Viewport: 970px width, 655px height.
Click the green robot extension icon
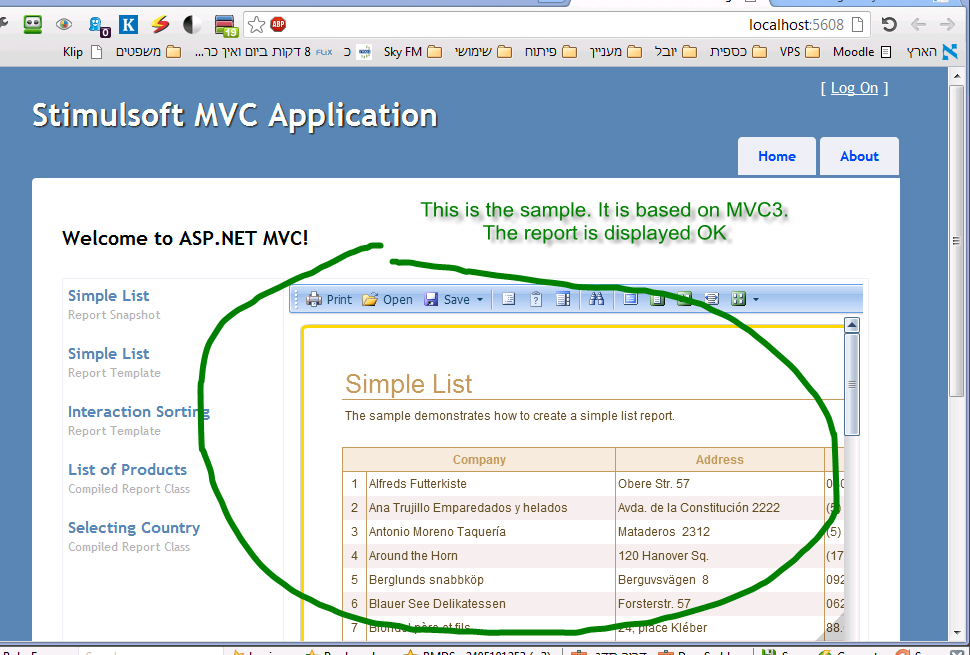pos(32,25)
